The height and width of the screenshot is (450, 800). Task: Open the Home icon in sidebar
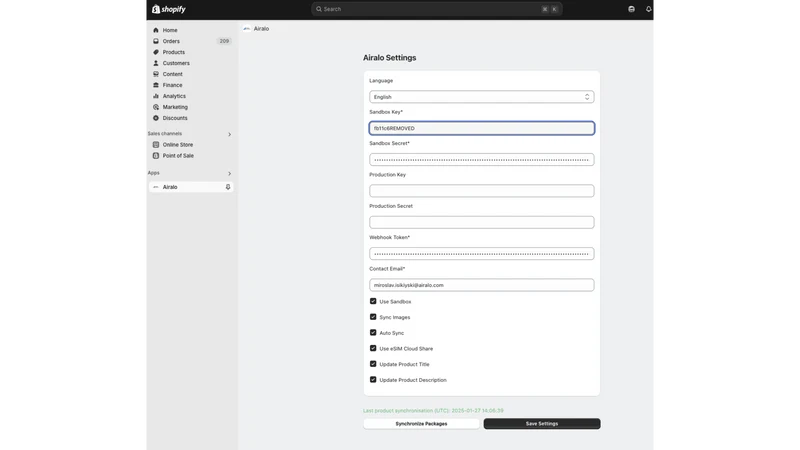tap(156, 30)
